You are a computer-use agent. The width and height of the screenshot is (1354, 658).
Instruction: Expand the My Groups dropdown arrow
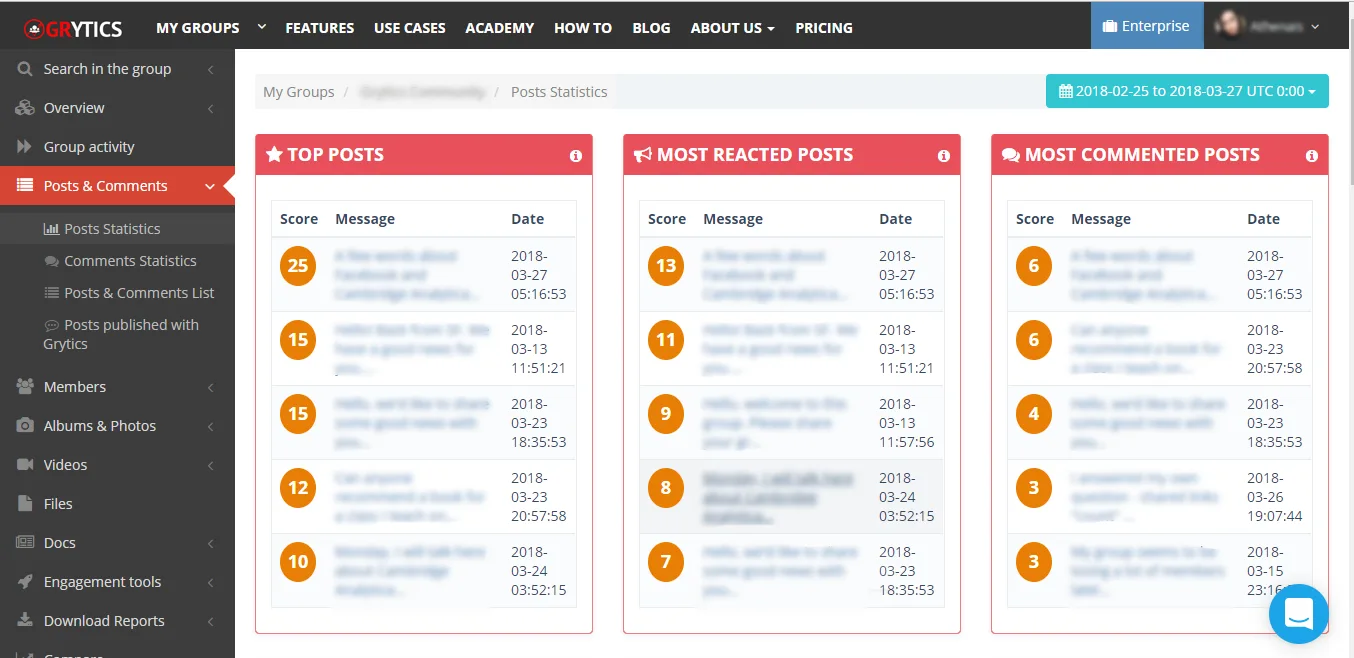pyautogui.click(x=262, y=27)
